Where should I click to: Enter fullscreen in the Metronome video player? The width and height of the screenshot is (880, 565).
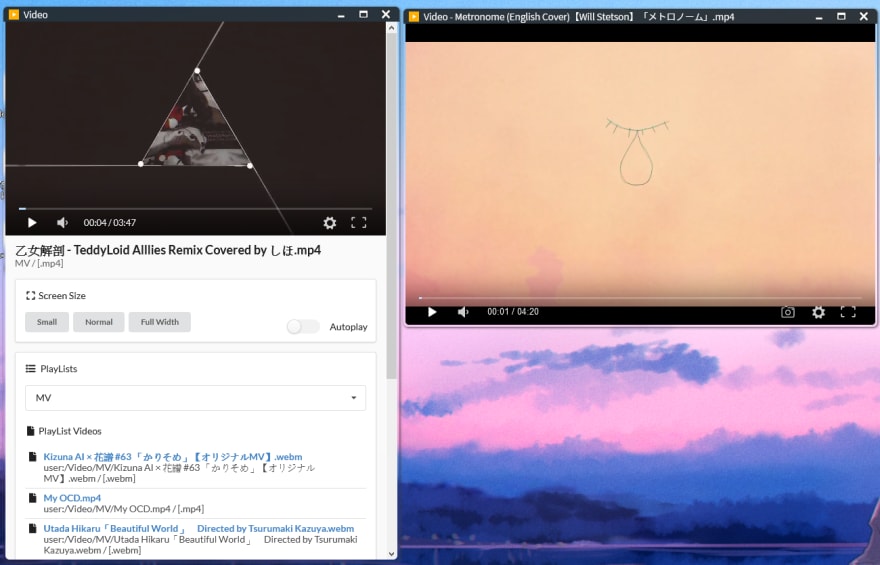click(x=848, y=312)
